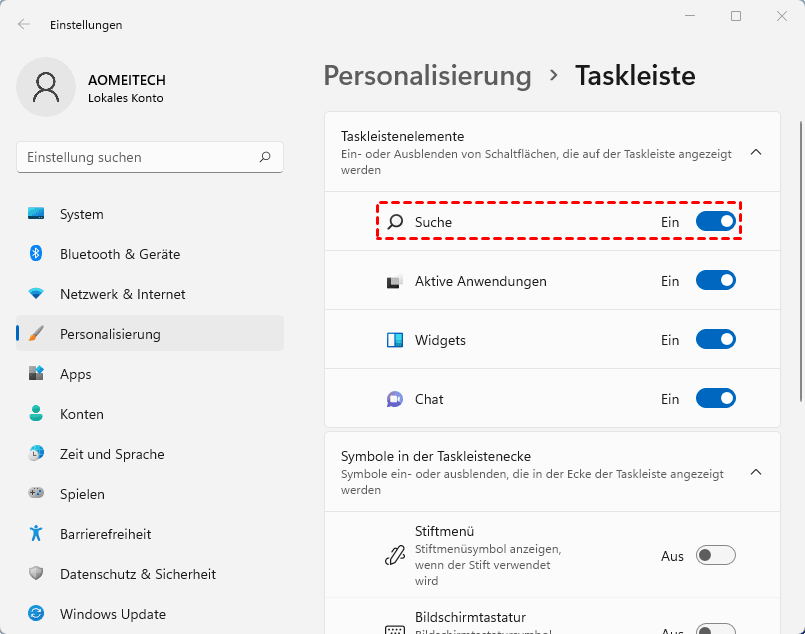This screenshot has height=634, width=805.
Task: Turn off the Suche toggle
Action: click(715, 222)
